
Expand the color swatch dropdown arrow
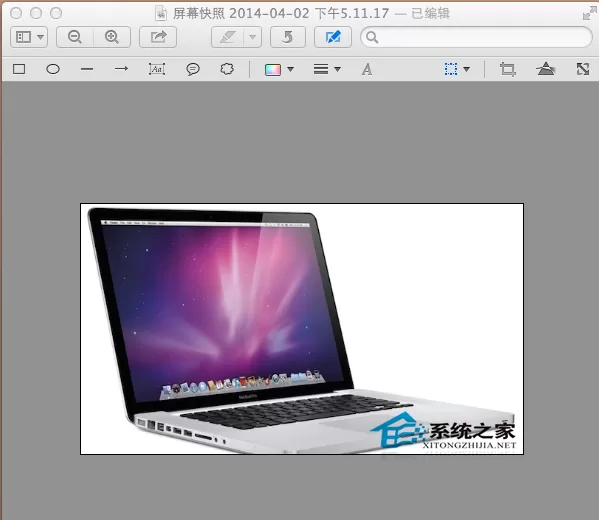pos(290,69)
